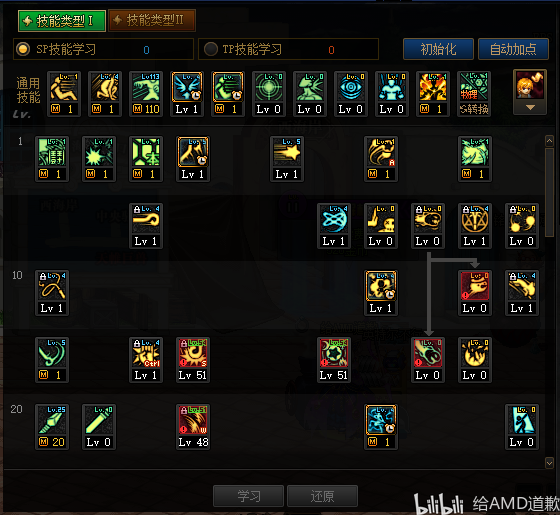The width and height of the screenshot is (560, 515).
Task: Switch to 技能类型 I tab
Action: 62,21
